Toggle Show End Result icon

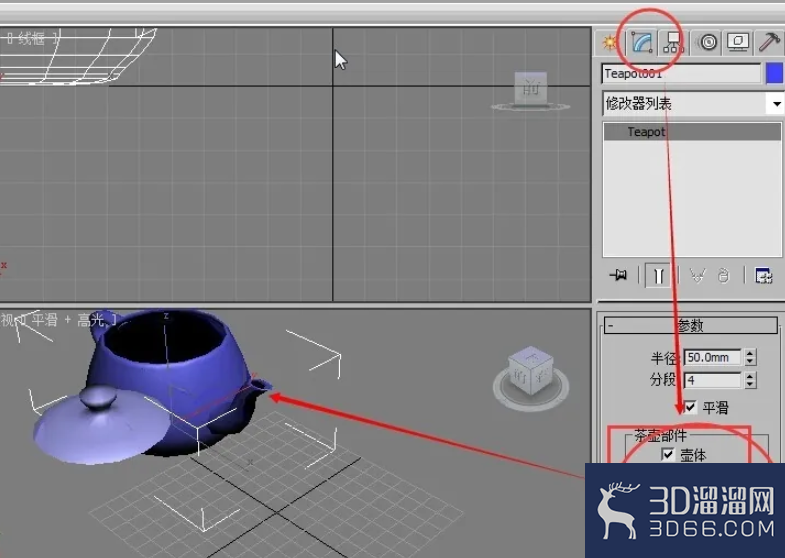(x=658, y=276)
